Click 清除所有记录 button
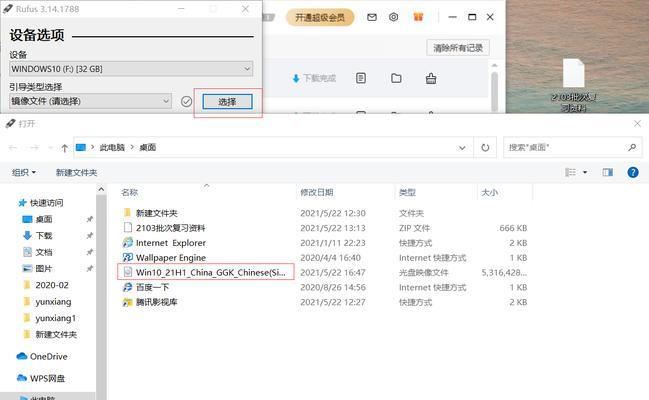This screenshot has width=649, height=400. pos(458,48)
